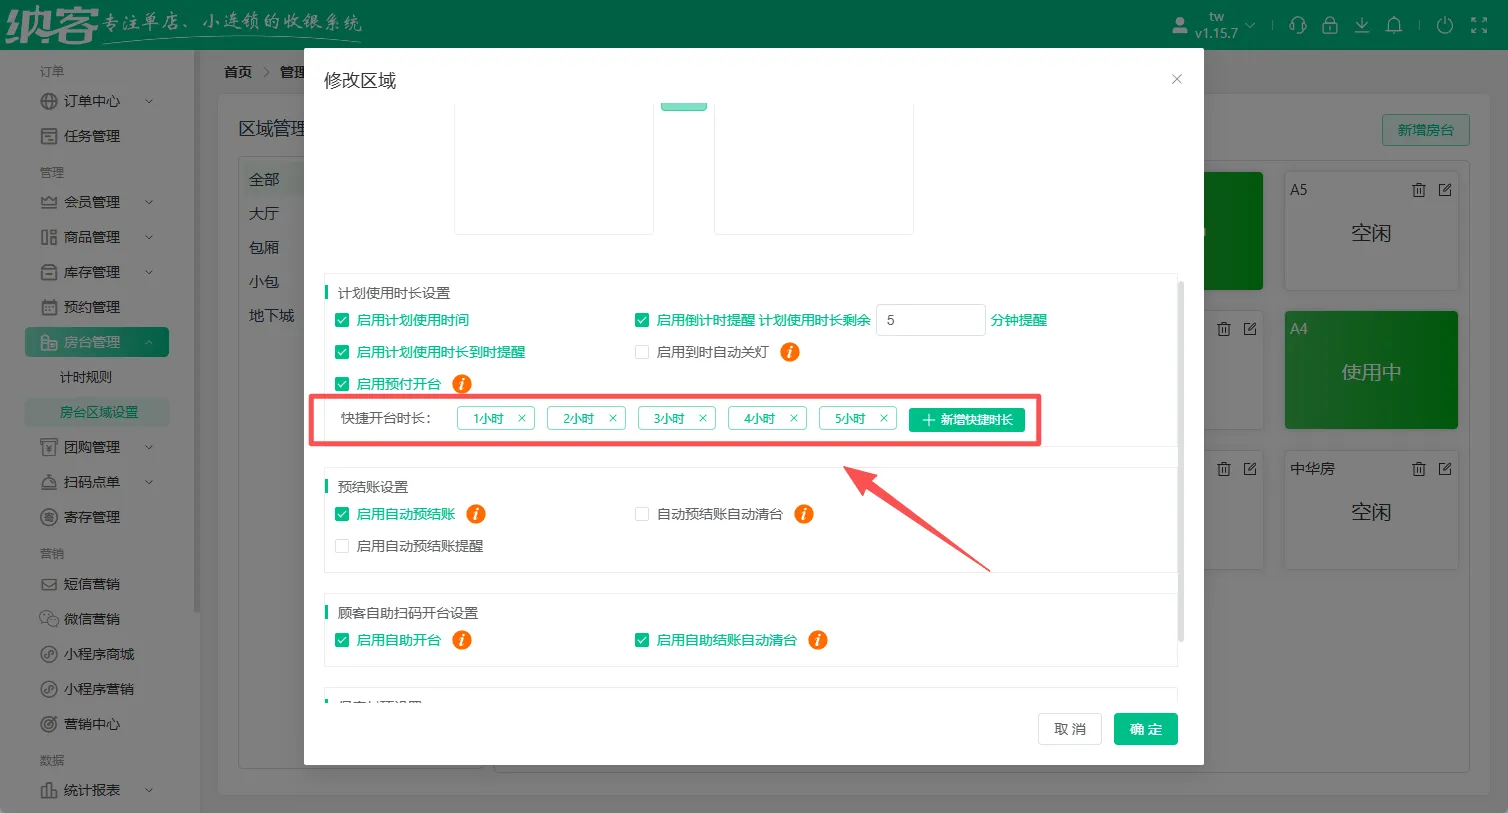1508x813 pixels.
Task: Click the download icon in top bar
Action: pos(1362,25)
